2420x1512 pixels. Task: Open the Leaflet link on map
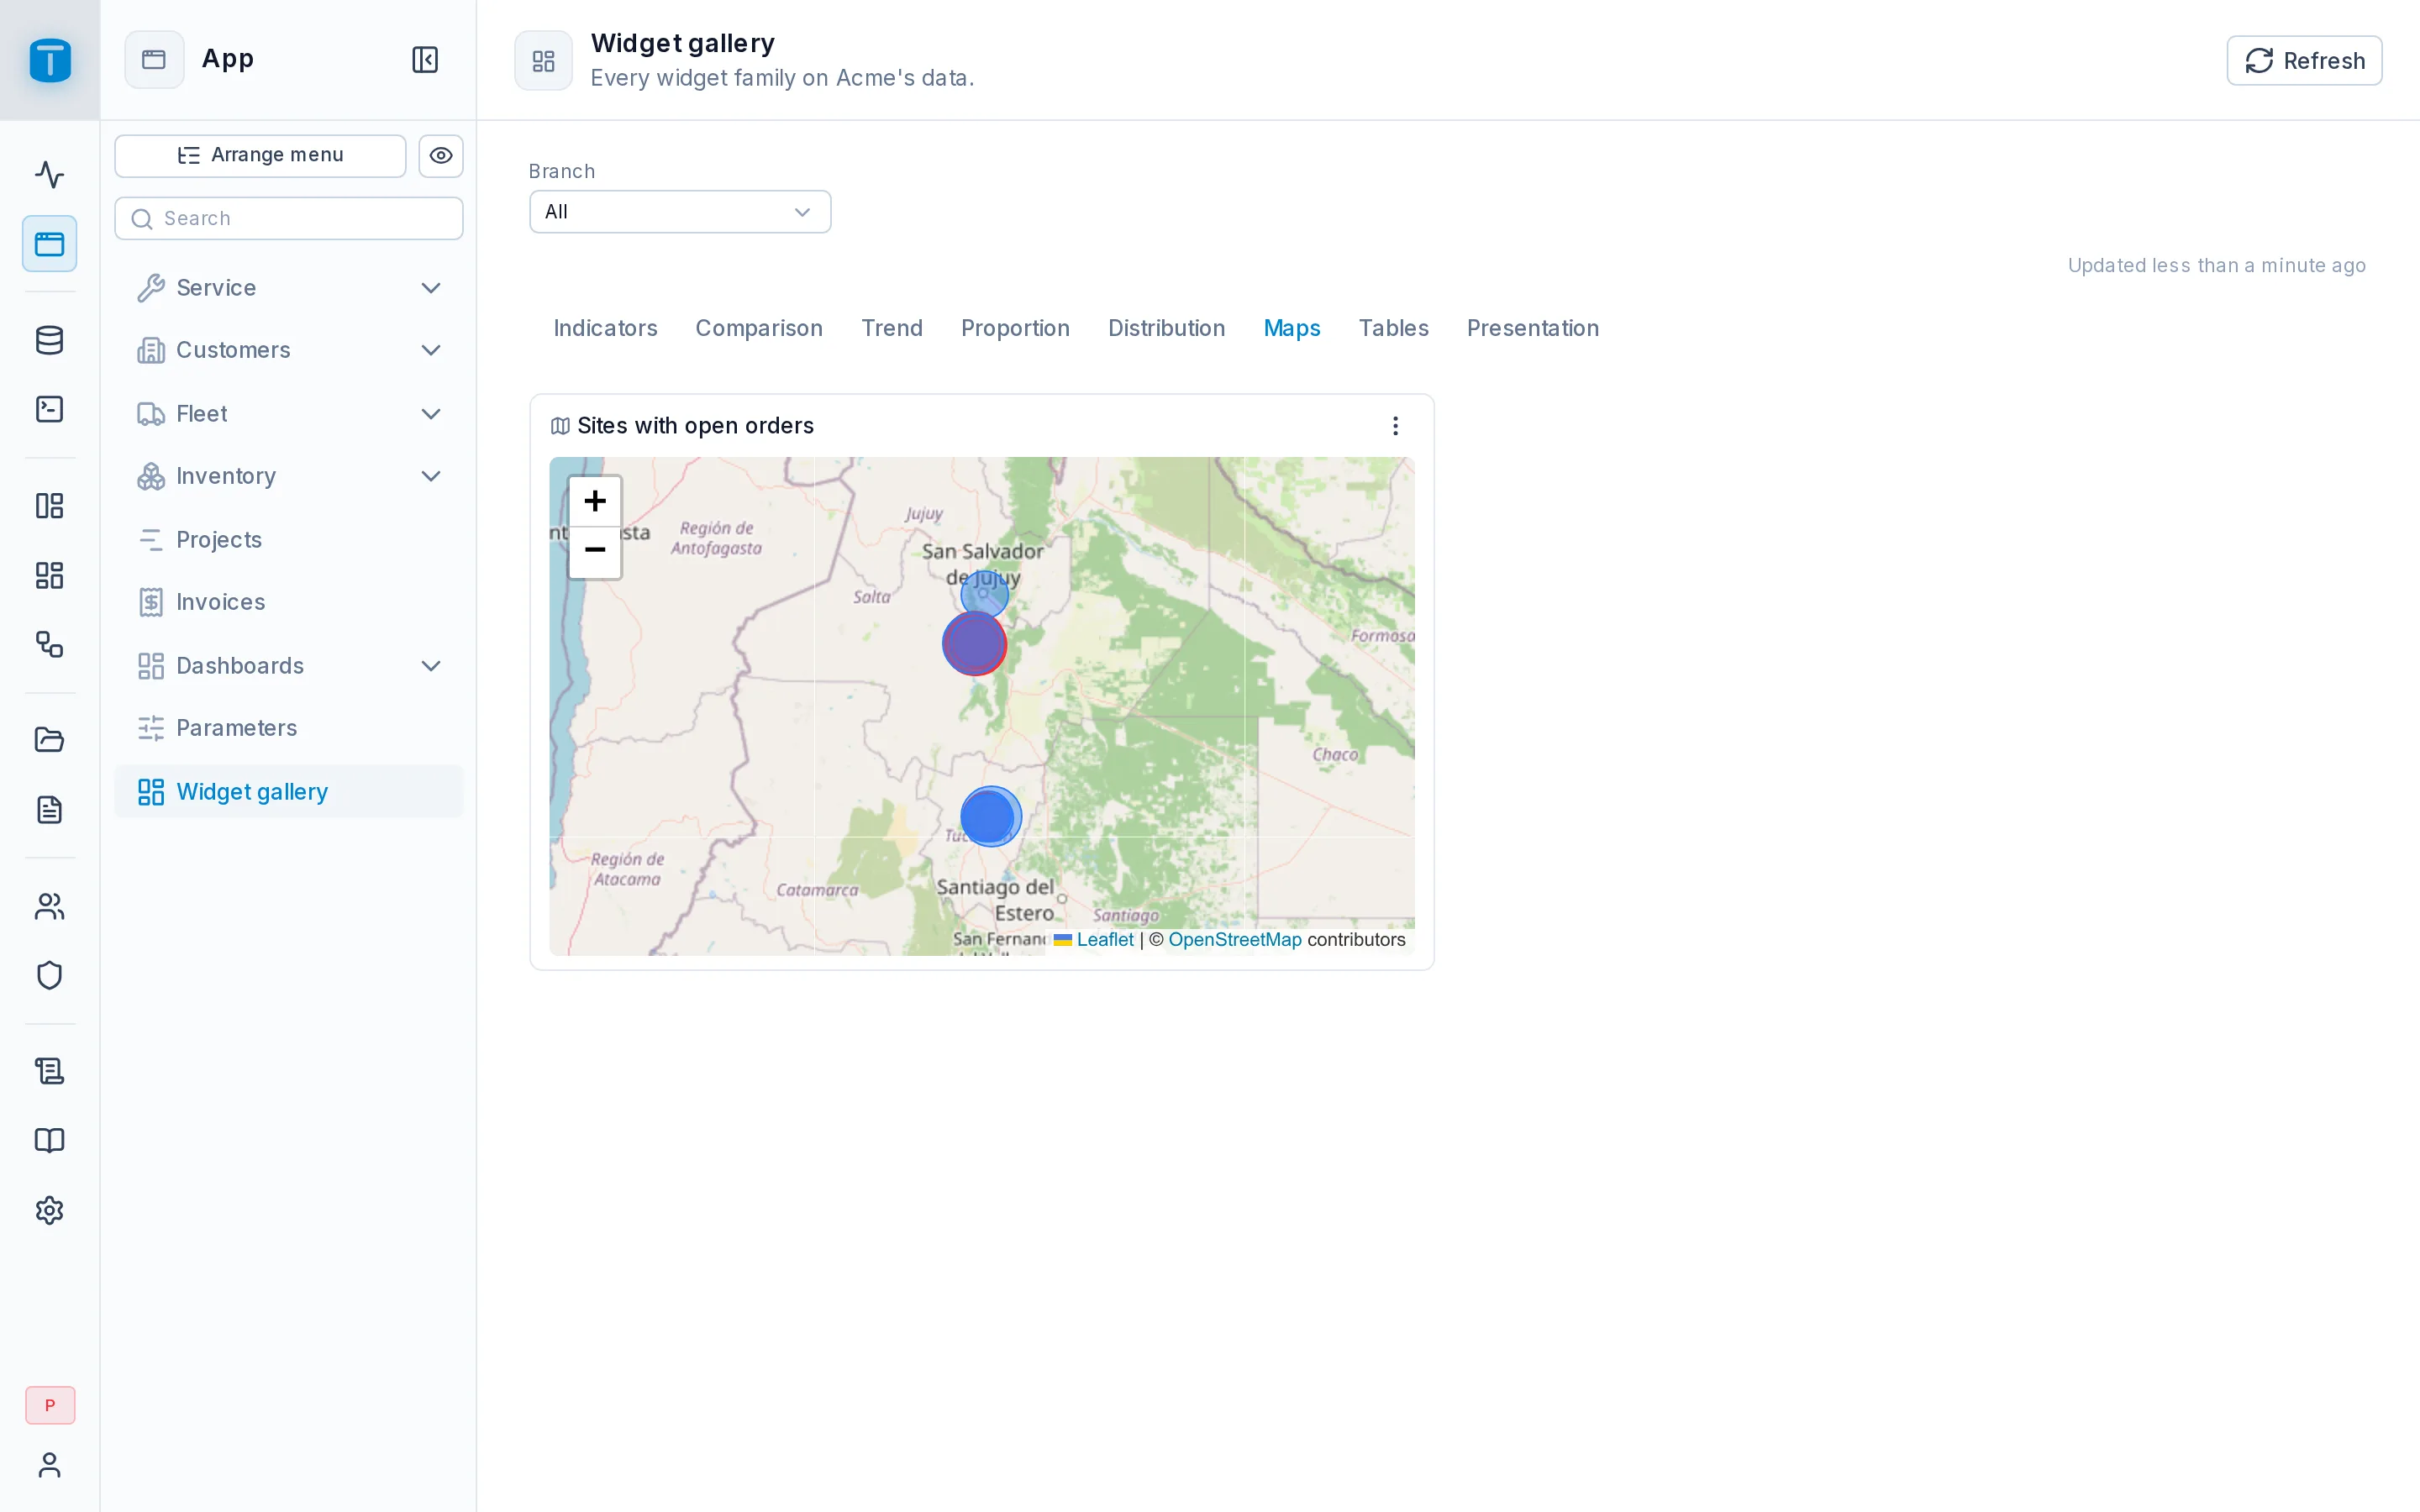[1105, 939]
